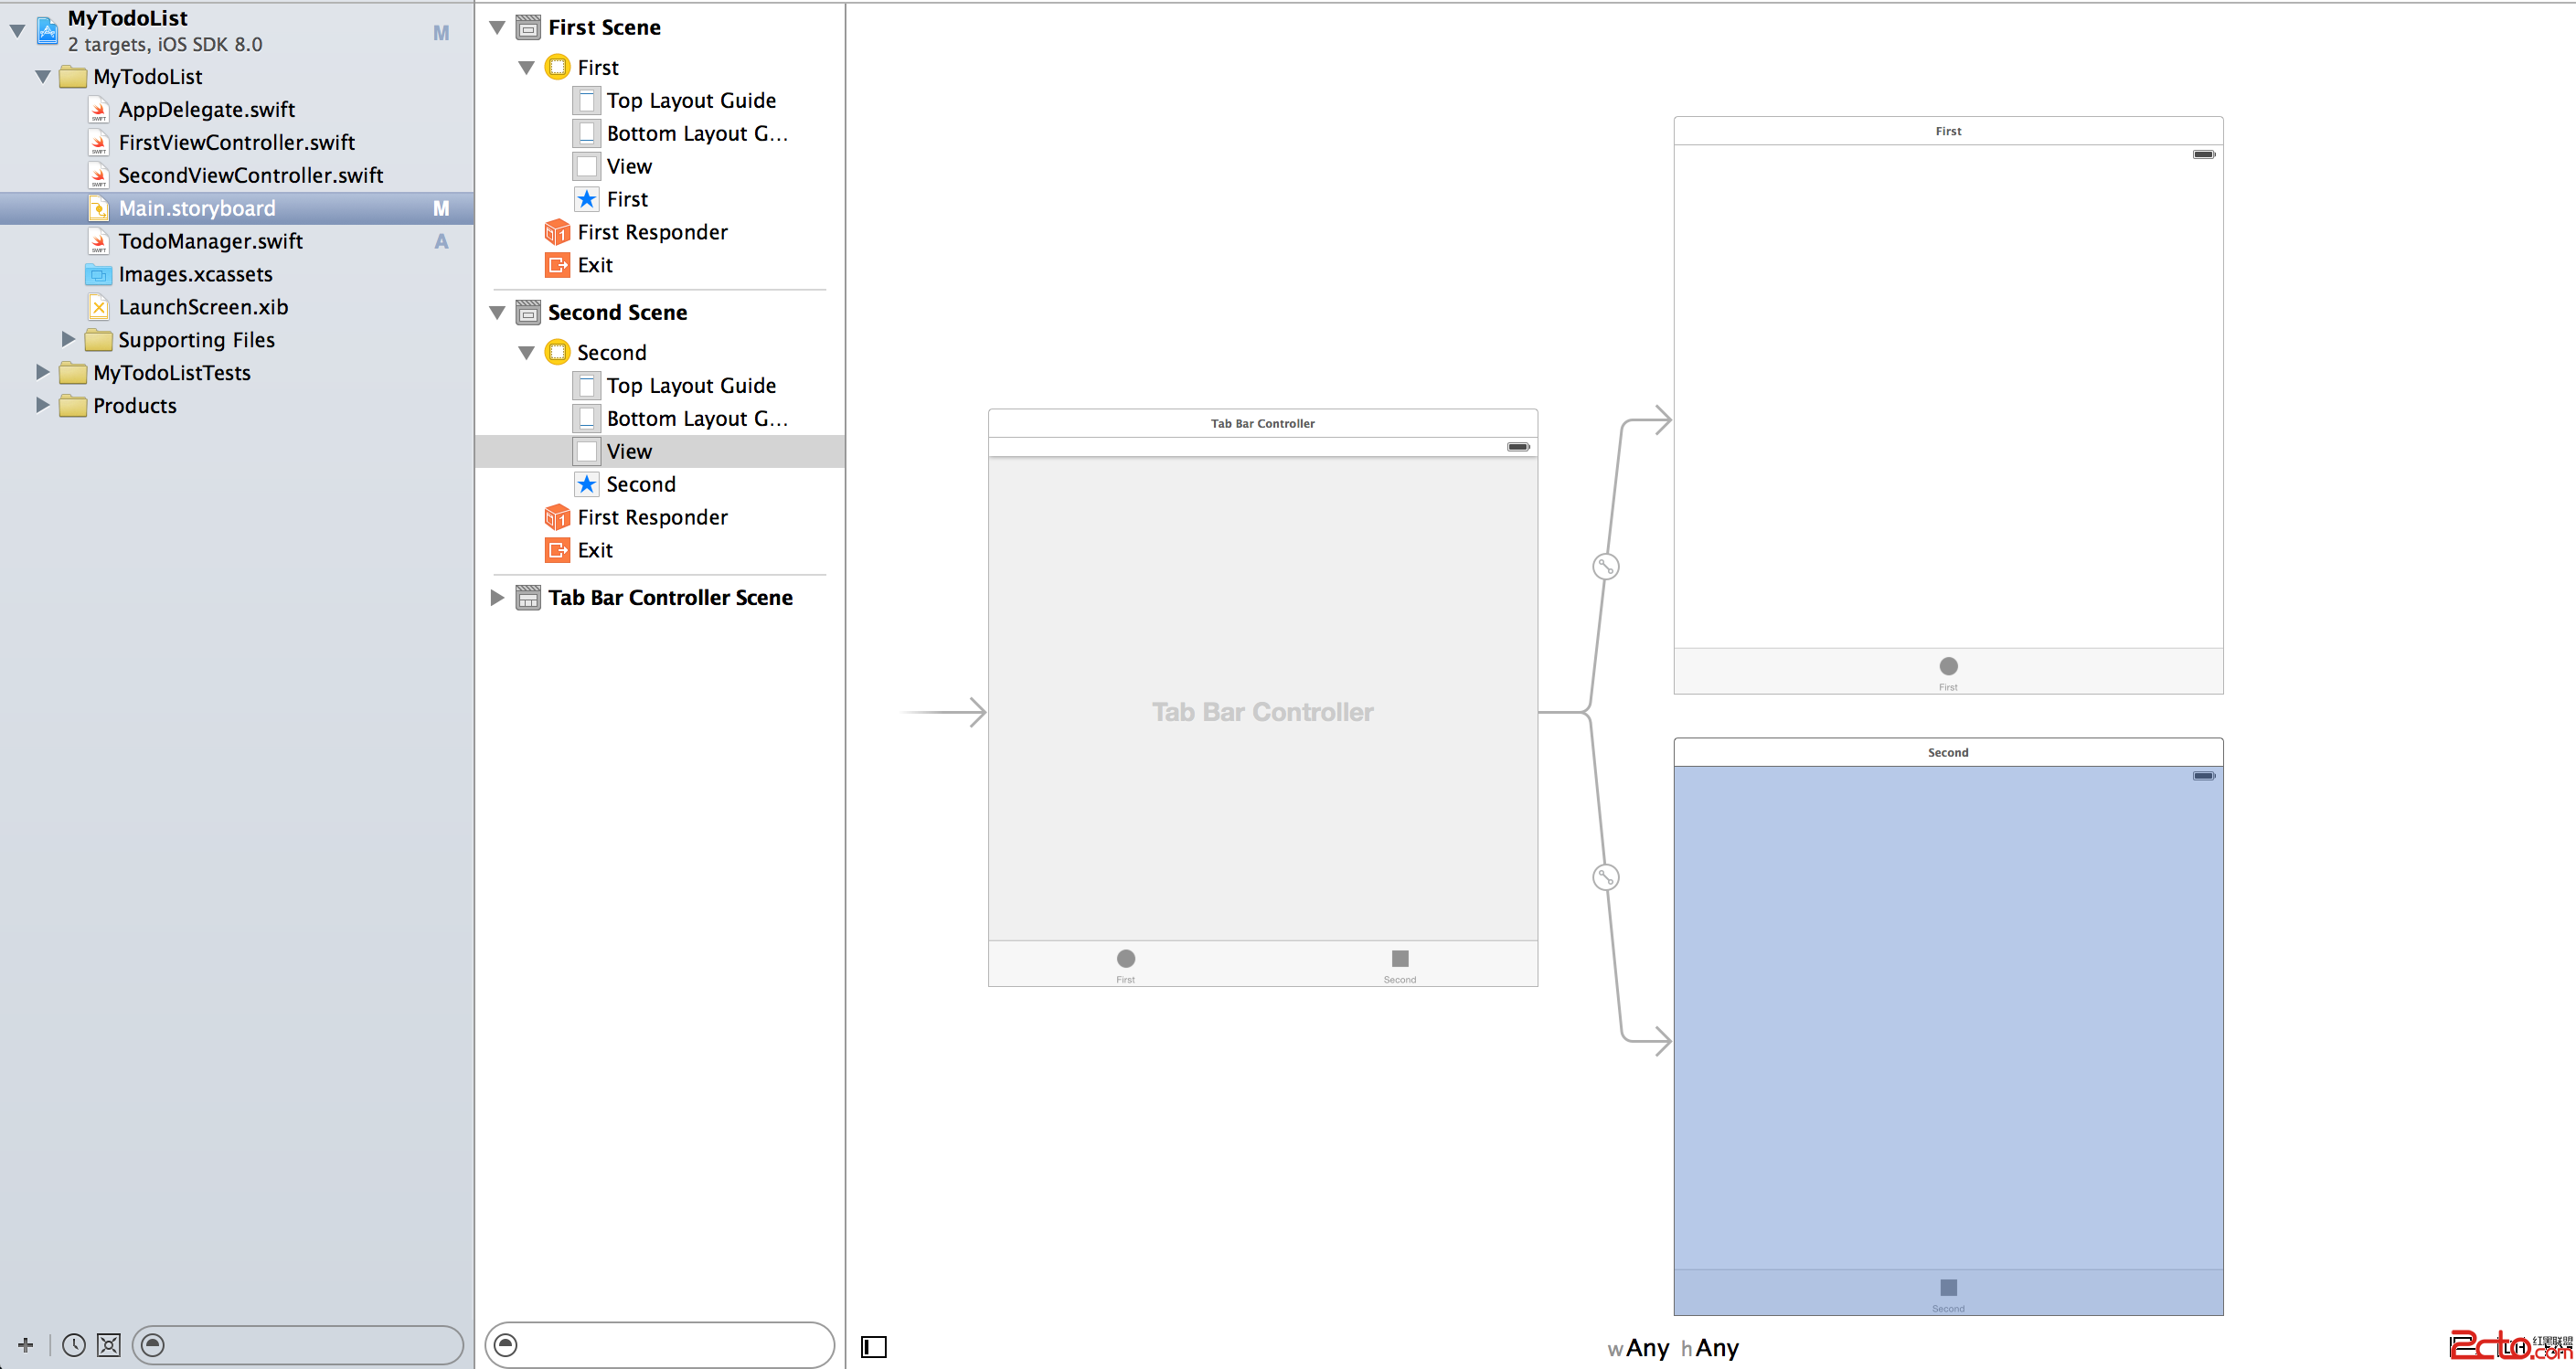This screenshot has width=2576, height=1369.
Task: Click the recent files clock filter icon
Action: (x=73, y=1345)
